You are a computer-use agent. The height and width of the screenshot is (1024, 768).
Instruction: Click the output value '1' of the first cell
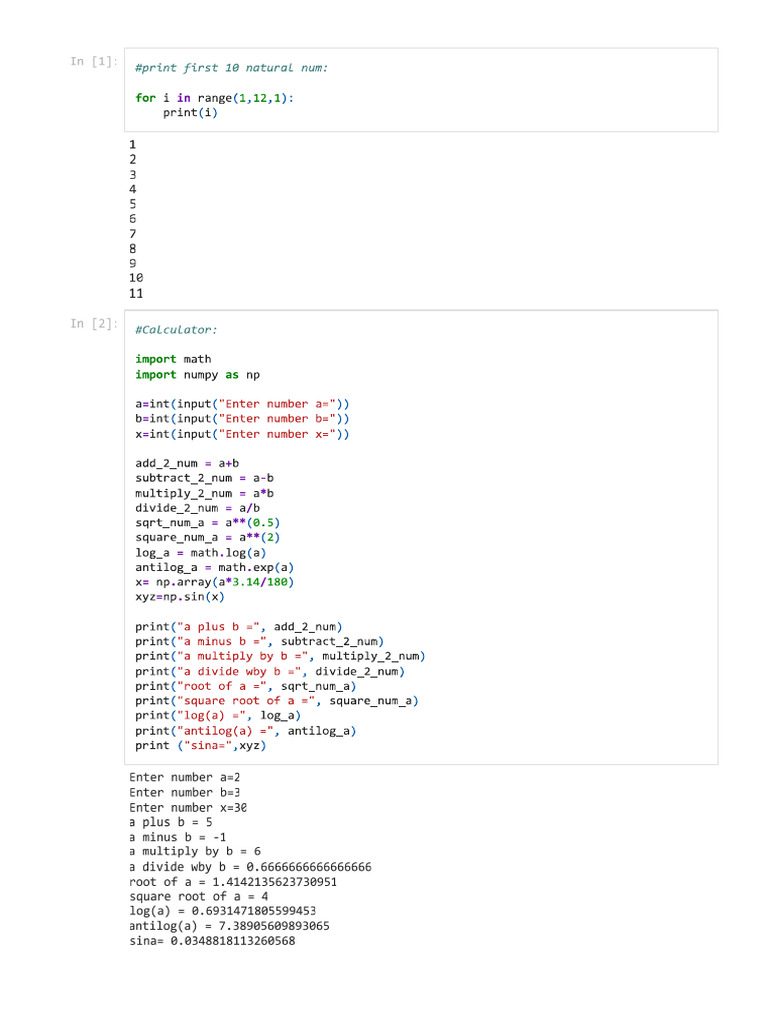[133, 145]
